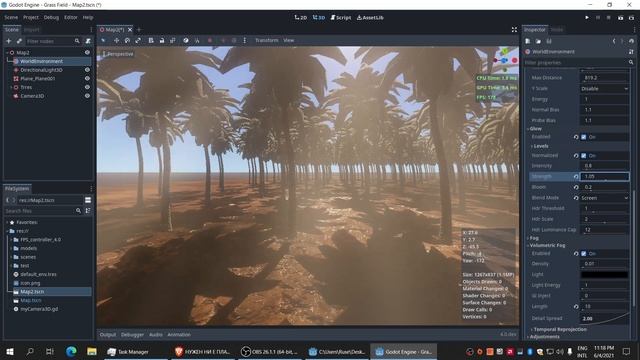
Task: Play the project with the play button
Action: [587, 18]
